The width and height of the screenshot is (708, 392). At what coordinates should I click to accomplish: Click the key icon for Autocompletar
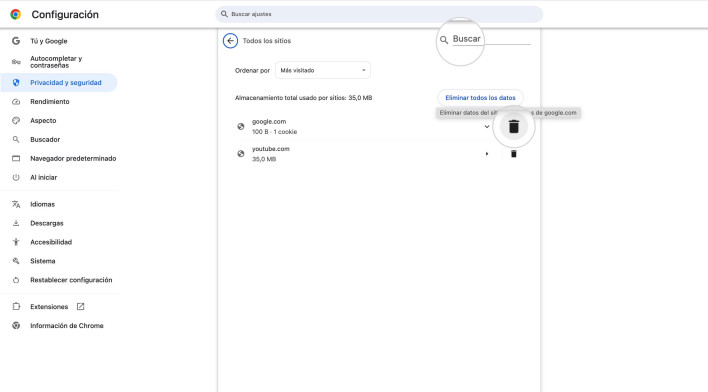coord(16,62)
